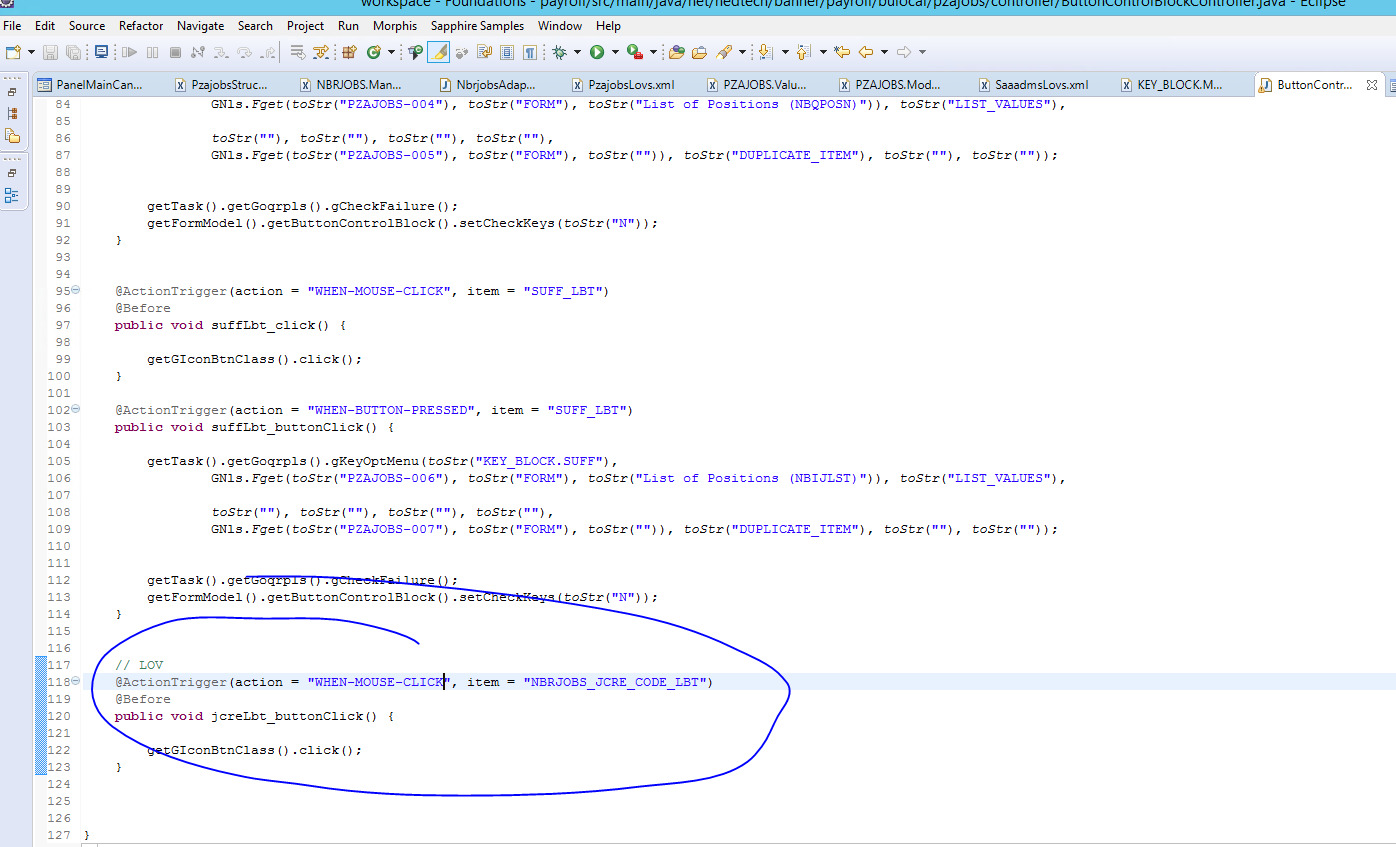Toggle Mark Occurrences highlighting

(438, 50)
